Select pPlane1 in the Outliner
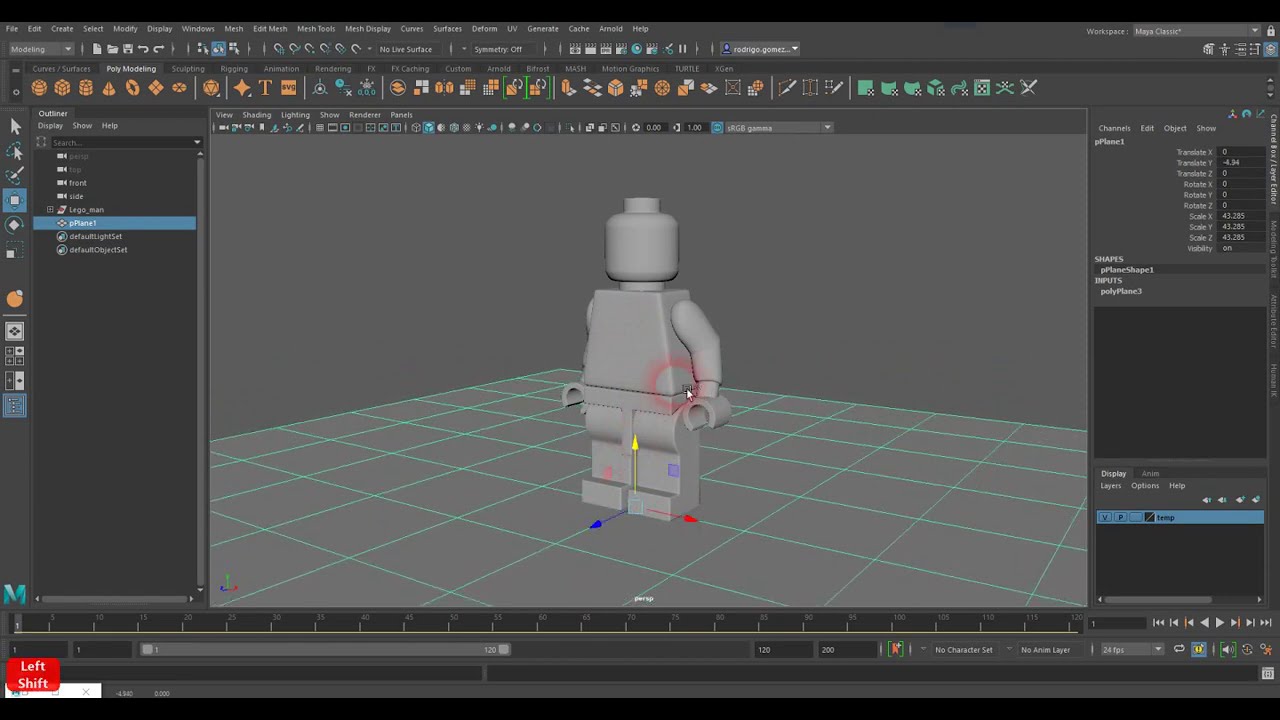The image size is (1280, 720). point(115,223)
